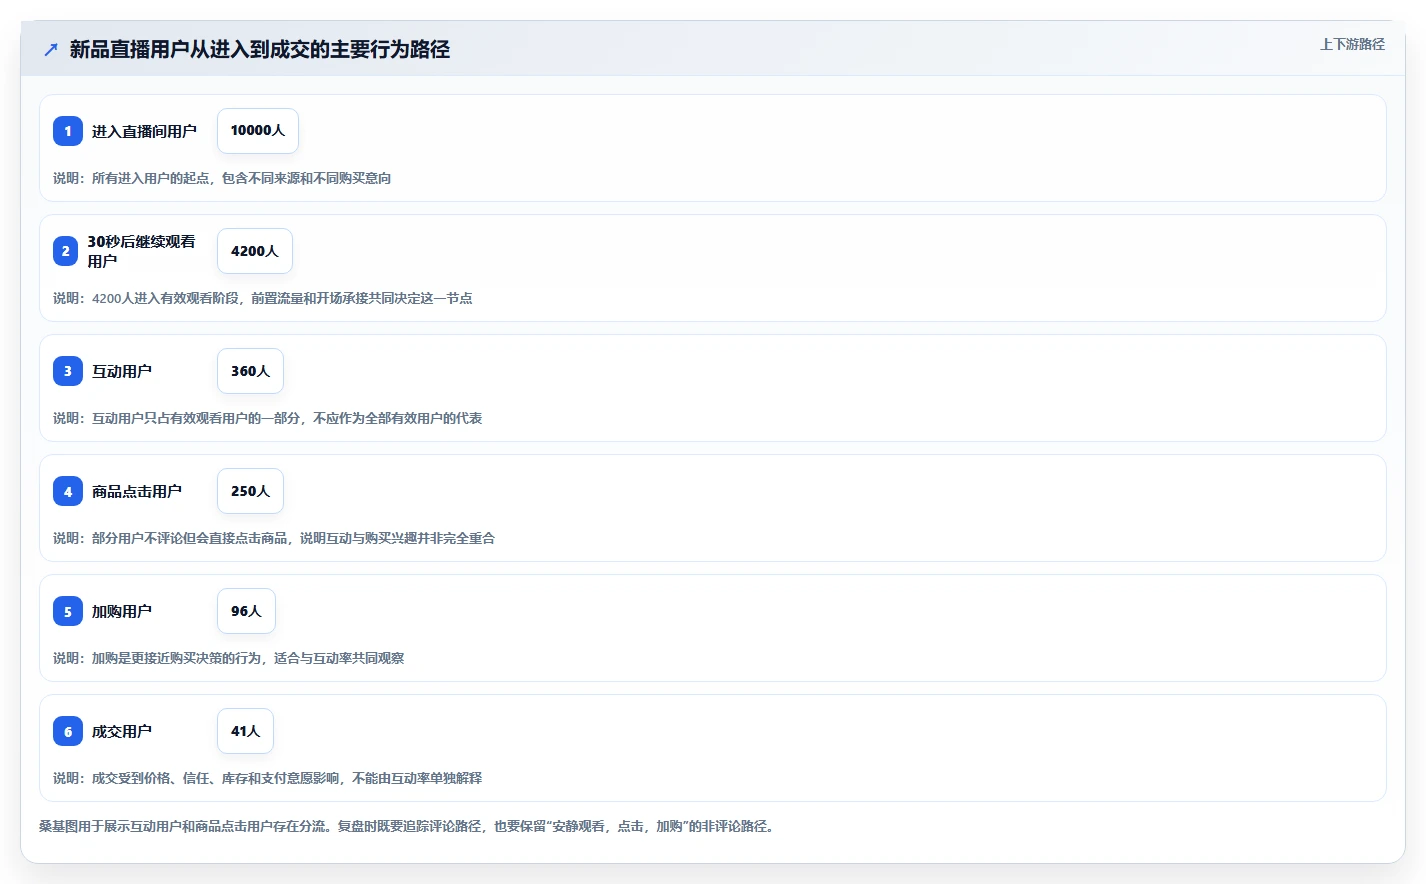Image resolution: width=1426 pixels, height=884 pixels.
Task: Click the 成交用户 step label
Action: (x=122, y=731)
